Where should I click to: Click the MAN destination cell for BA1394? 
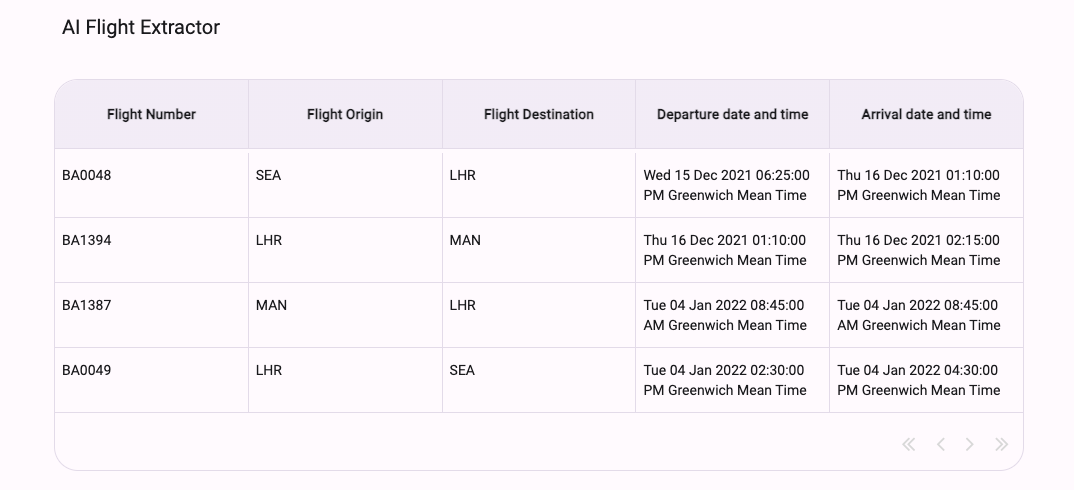coord(465,240)
